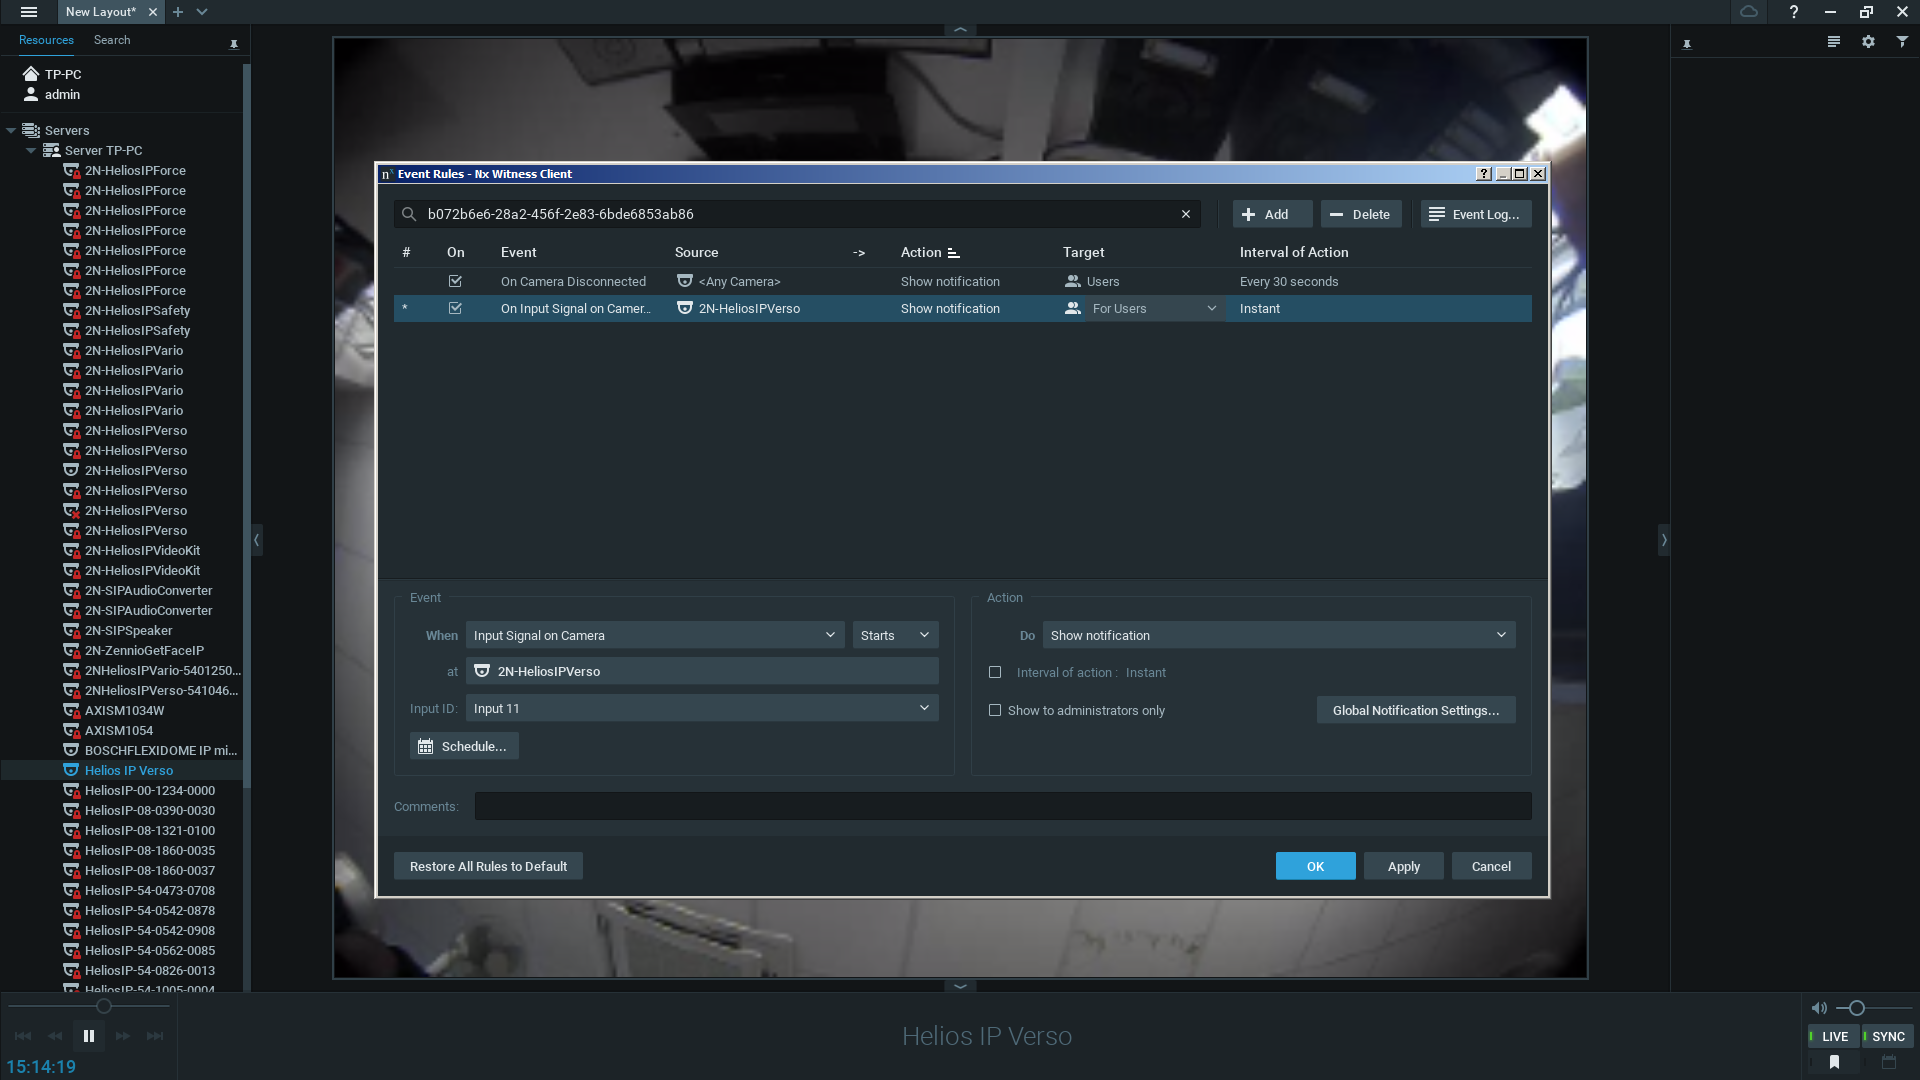The image size is (1920, 1080).
Task: Pause the video playback
Action: [x=89, y=1036]
